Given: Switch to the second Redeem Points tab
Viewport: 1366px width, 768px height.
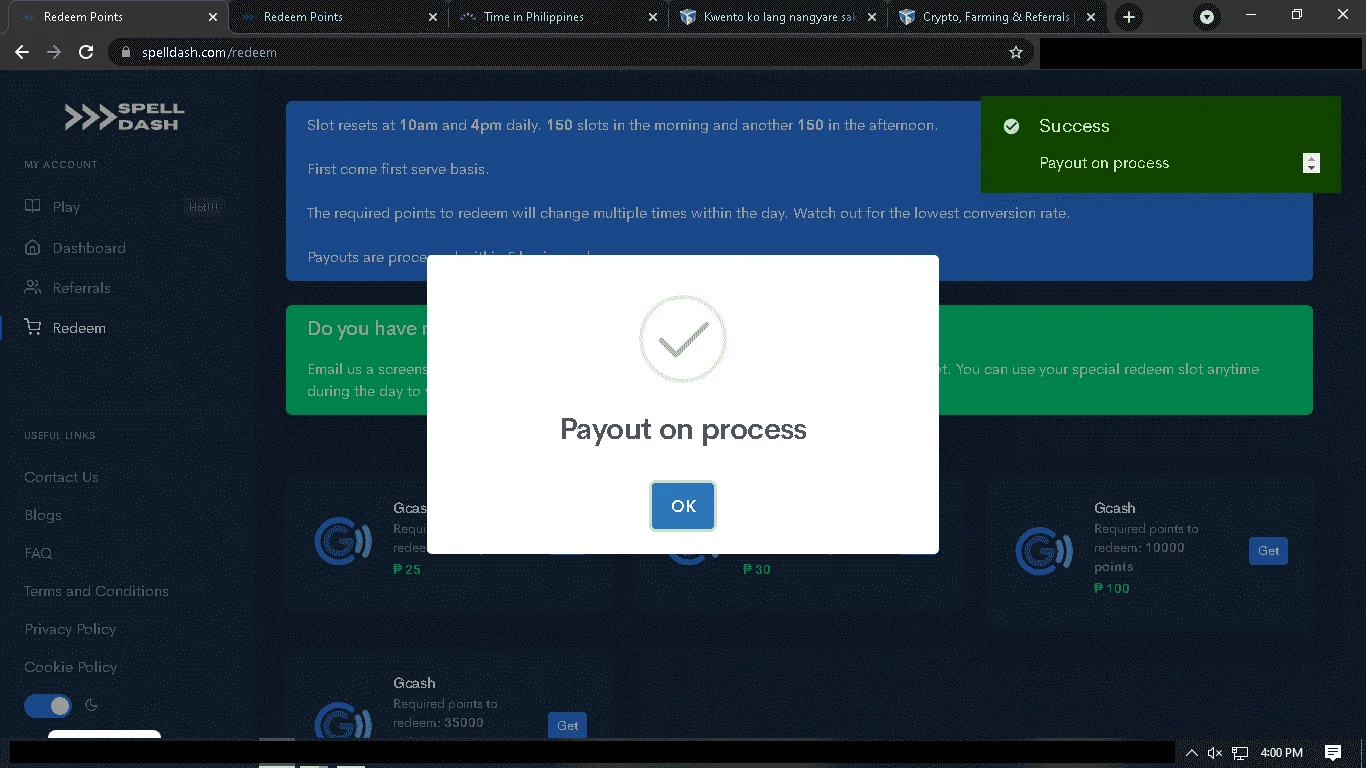Looking at the screenshot, I should click(338, 17).
